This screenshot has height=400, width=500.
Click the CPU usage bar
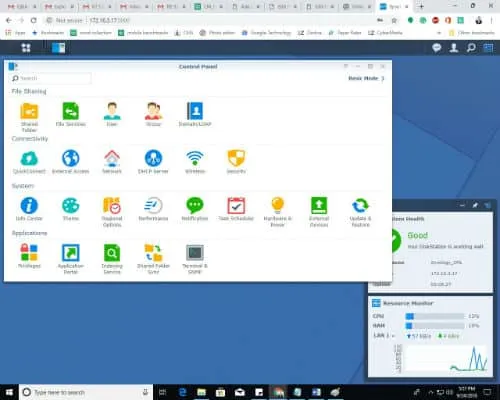point(434,316)
